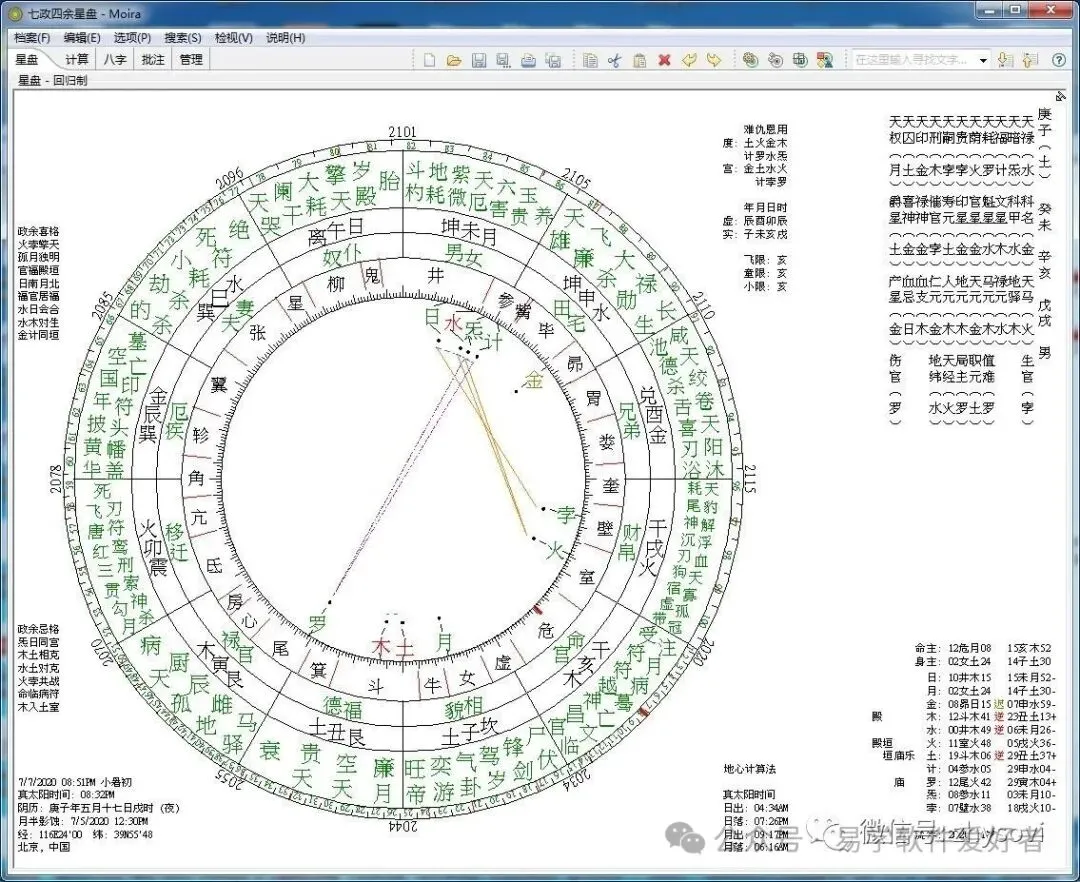The height and width of the screenshot is (882, 1080).
Task: Click 兑酉金 palace label in ring
Action: [652, 414]
